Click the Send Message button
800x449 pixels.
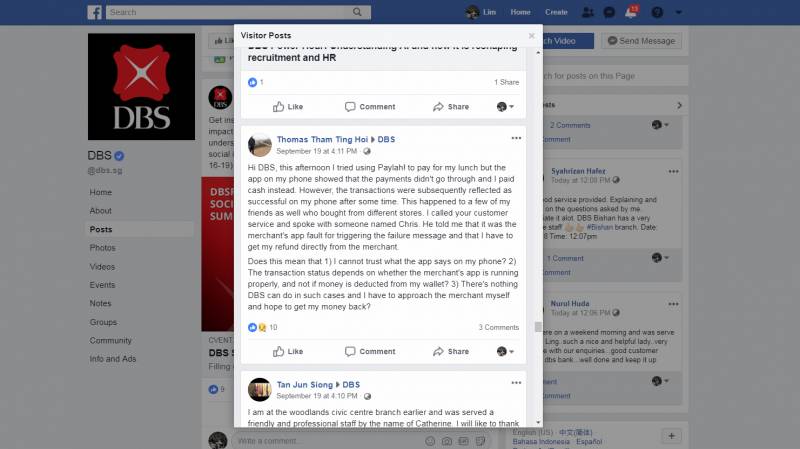641,41
